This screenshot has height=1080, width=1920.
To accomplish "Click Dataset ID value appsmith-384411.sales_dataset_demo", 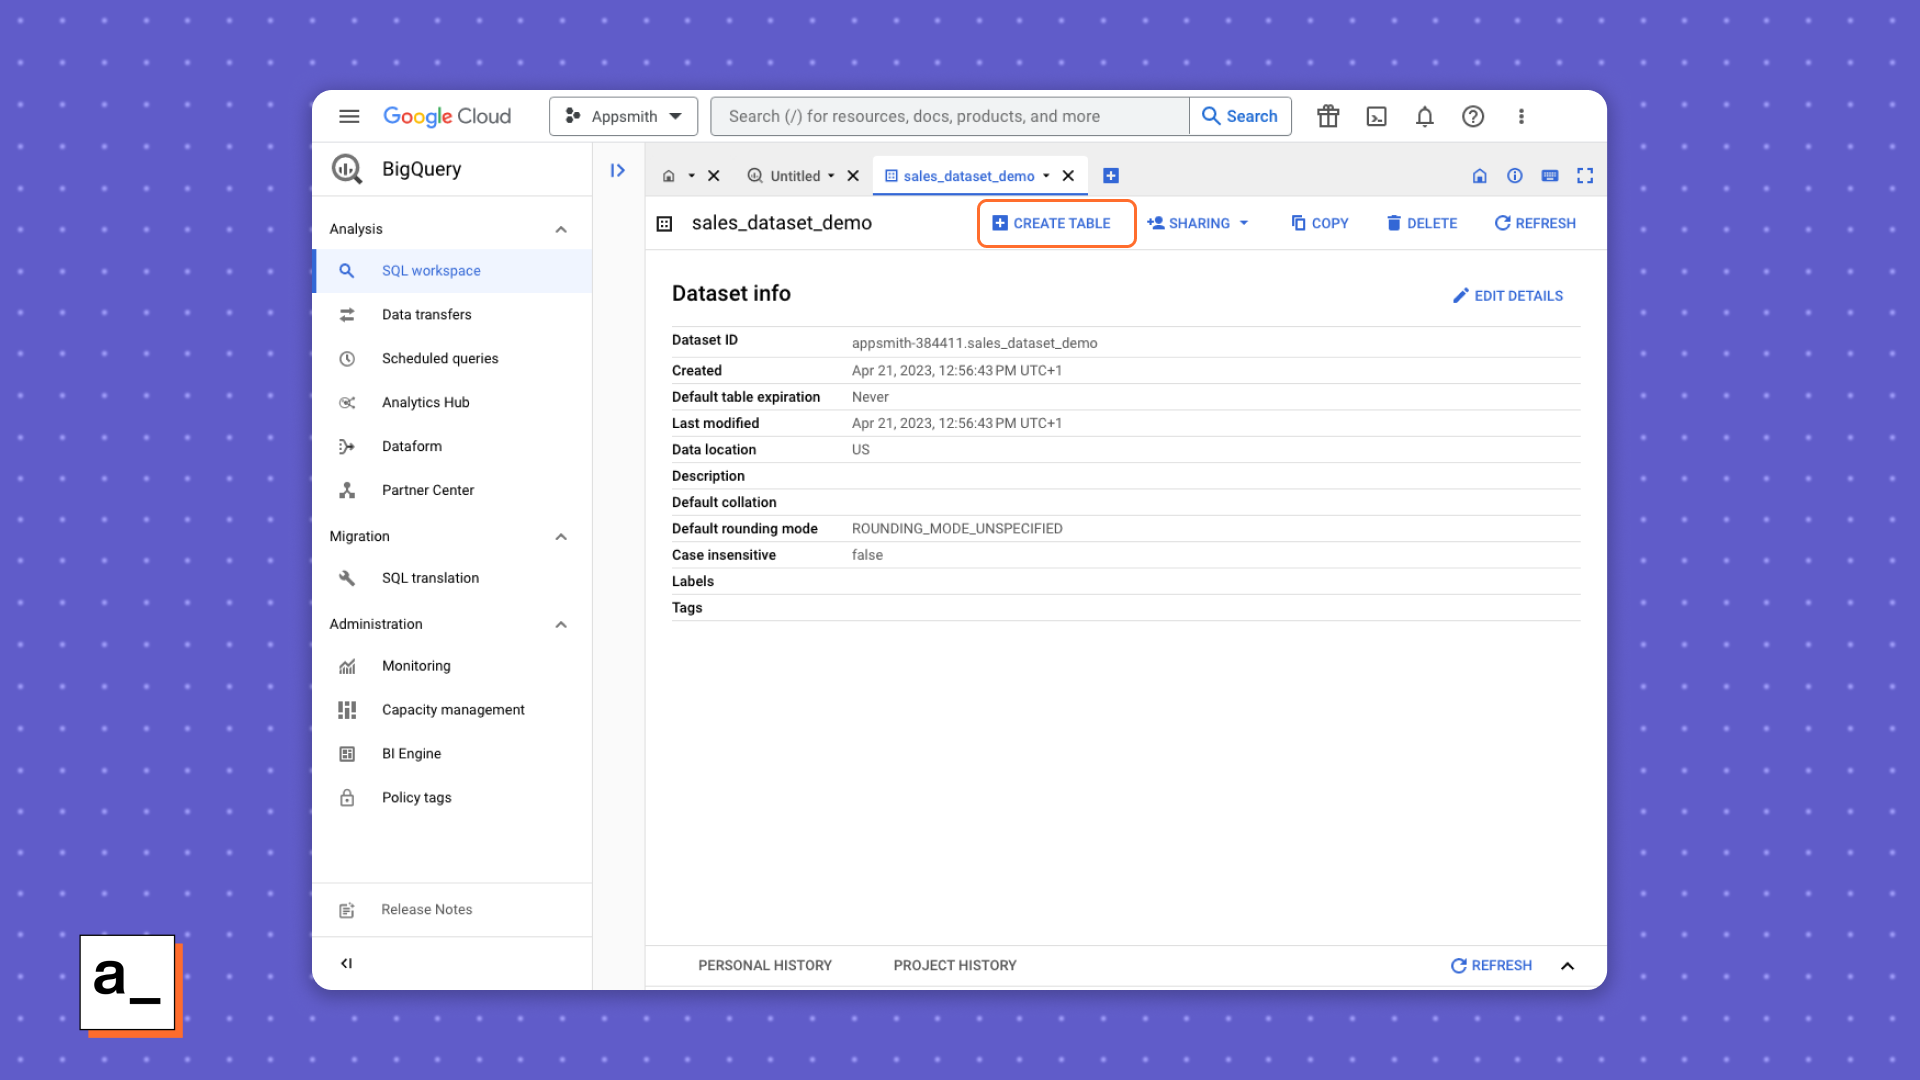I will [975, 344].
